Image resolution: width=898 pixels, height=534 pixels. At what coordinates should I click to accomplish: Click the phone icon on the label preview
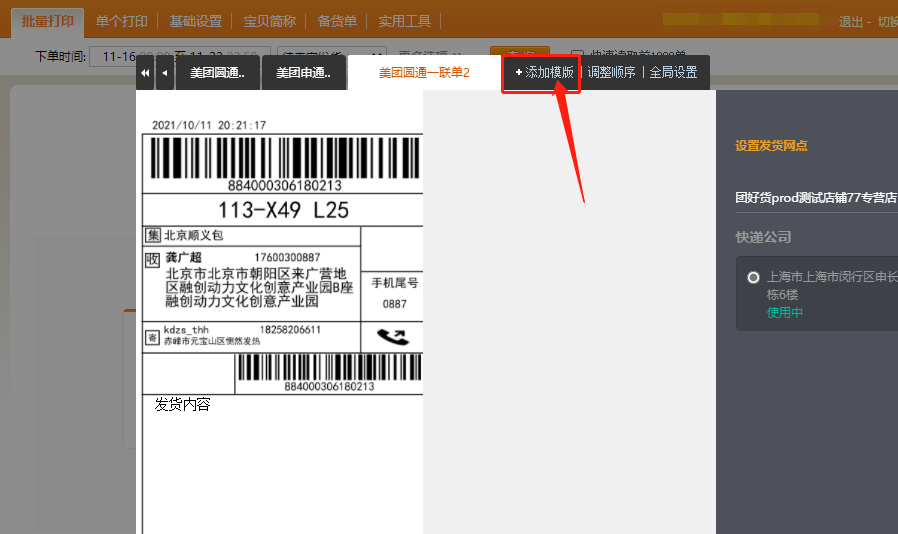(391, 336)
